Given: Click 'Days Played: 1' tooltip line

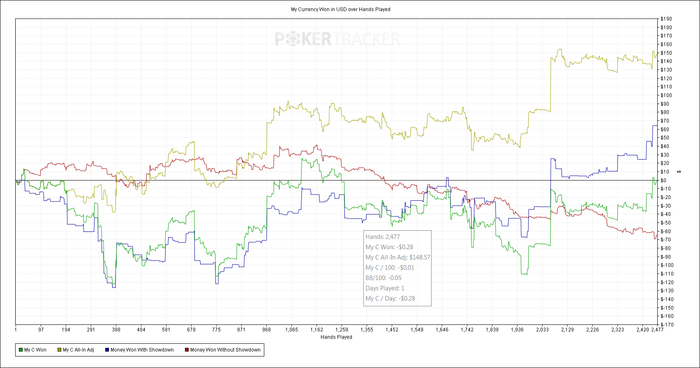Looking at the screenshot, I should (385, 288).
